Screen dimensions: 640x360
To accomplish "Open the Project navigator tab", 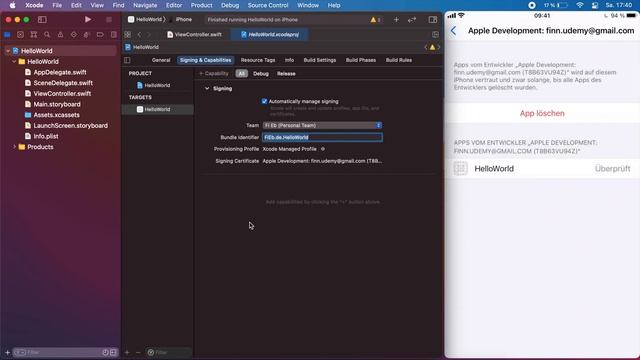I will click(7, 35).
